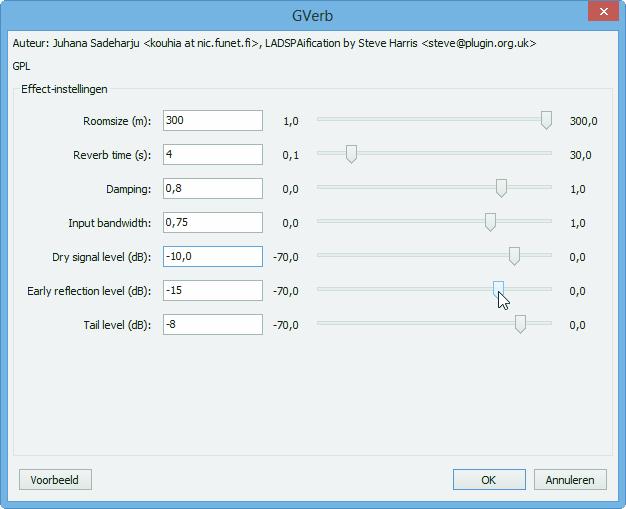Viewport: 626px width, 509px height.
Task: Confirm the effect with OK
Action: point(488,480)
